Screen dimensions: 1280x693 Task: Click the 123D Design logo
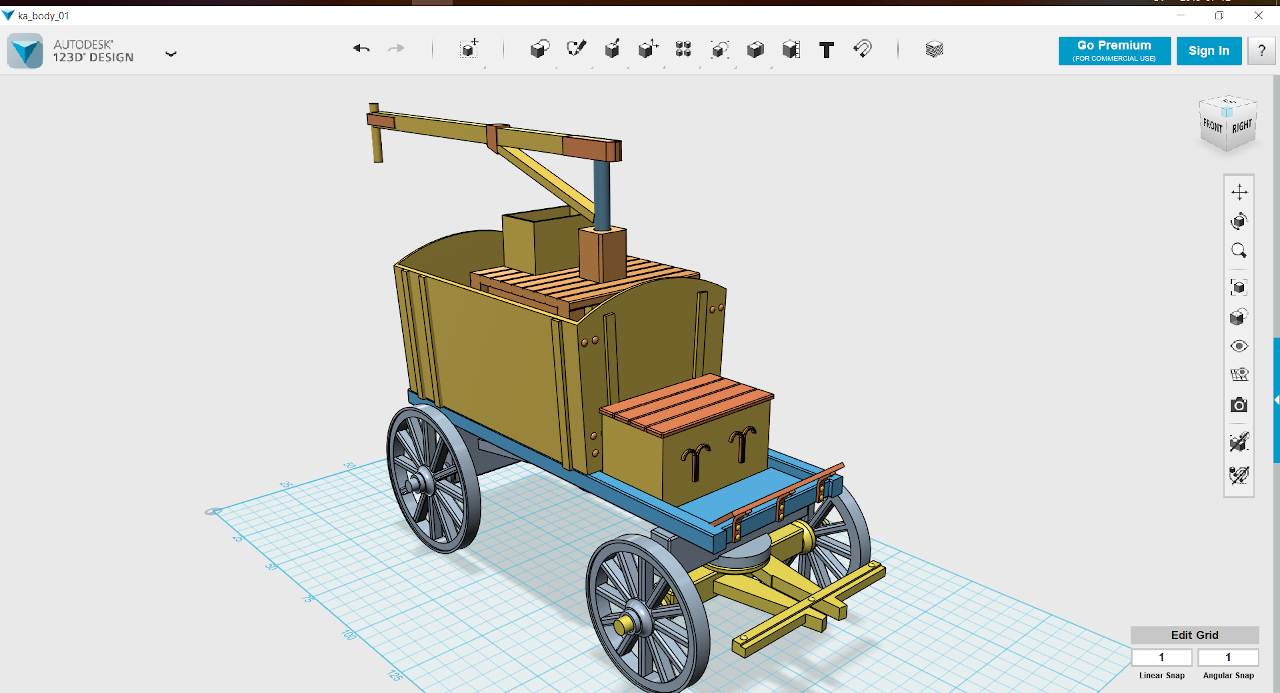[x=25, y=51]
